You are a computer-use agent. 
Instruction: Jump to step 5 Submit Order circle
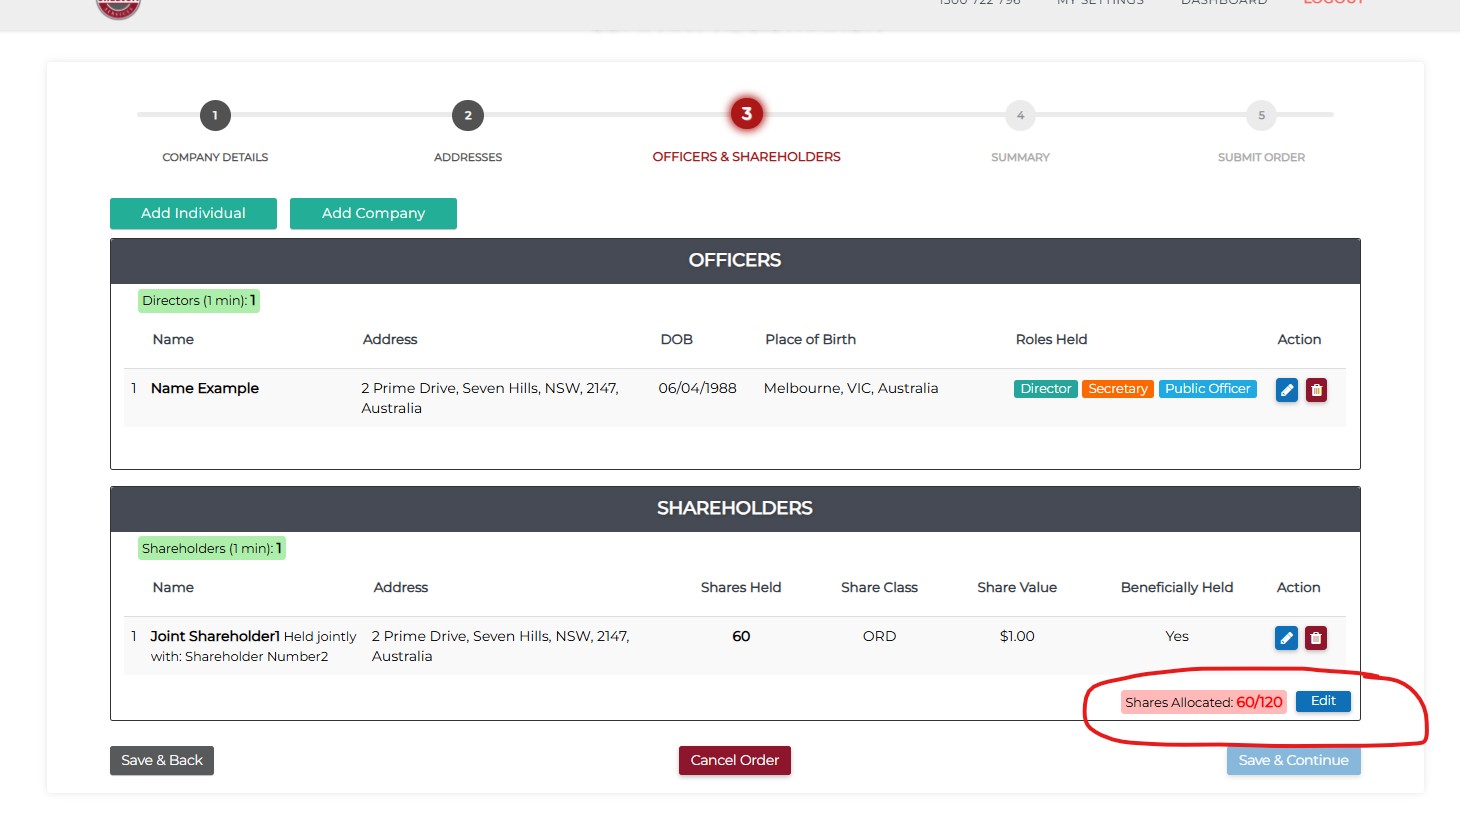tap(1261, 115)
